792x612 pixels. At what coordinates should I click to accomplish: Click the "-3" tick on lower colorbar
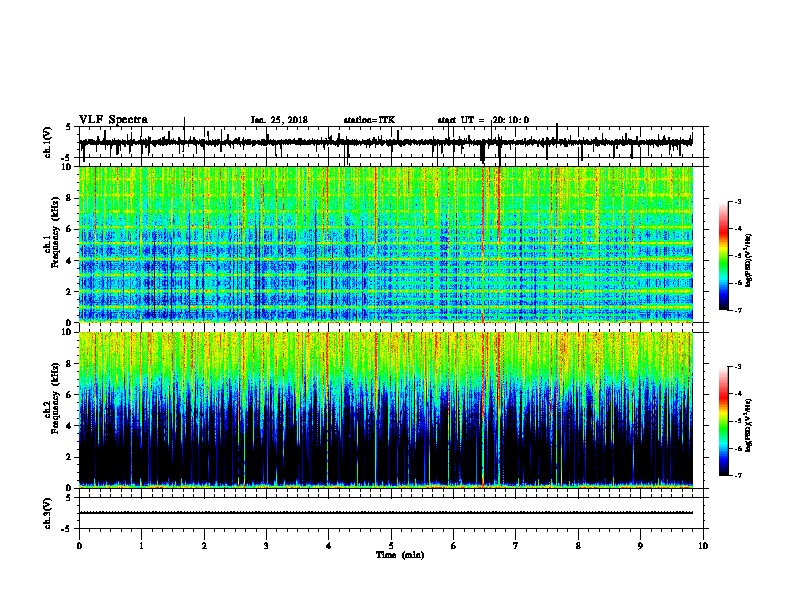737,367
